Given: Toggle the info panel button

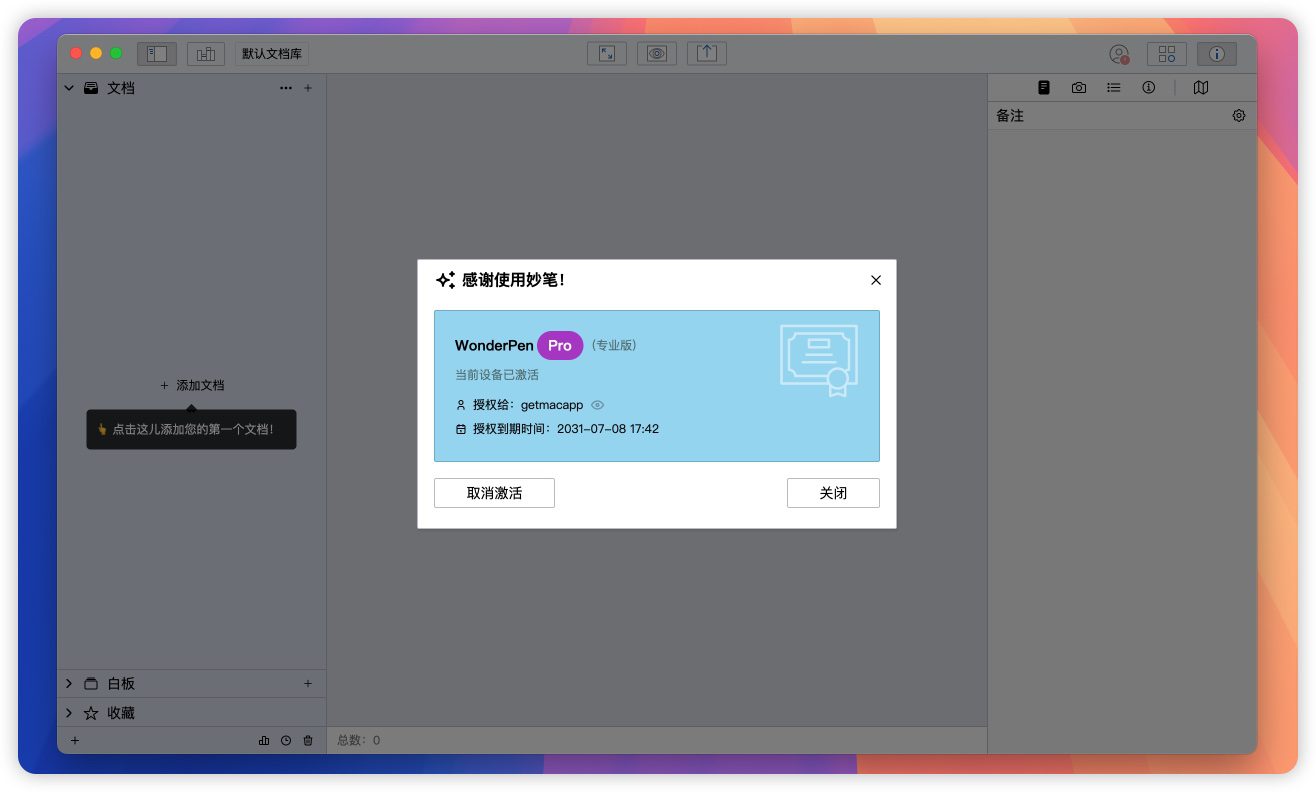Looking at the screenshot, I should (1217, 54).
